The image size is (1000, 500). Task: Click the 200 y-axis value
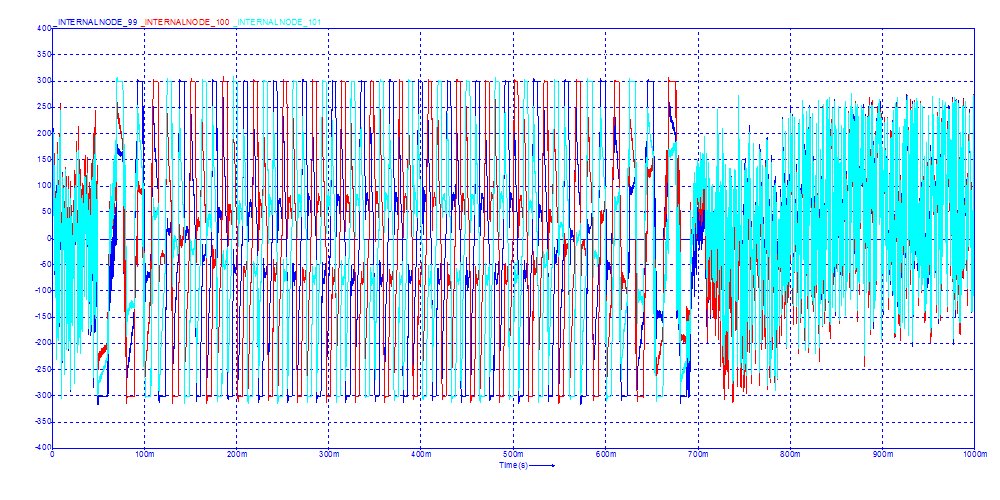[x=43, y=133]
